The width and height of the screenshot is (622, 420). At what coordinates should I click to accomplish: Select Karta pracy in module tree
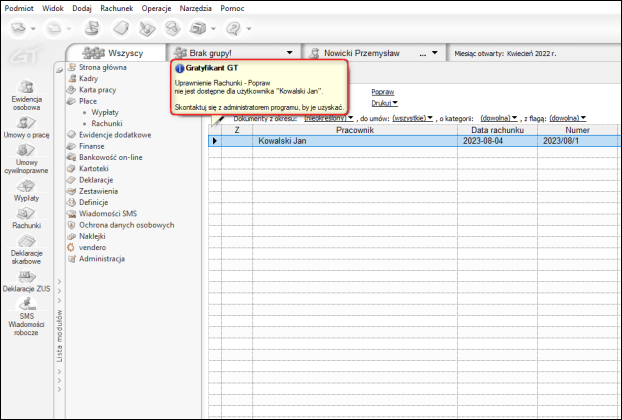click(97, 90)
